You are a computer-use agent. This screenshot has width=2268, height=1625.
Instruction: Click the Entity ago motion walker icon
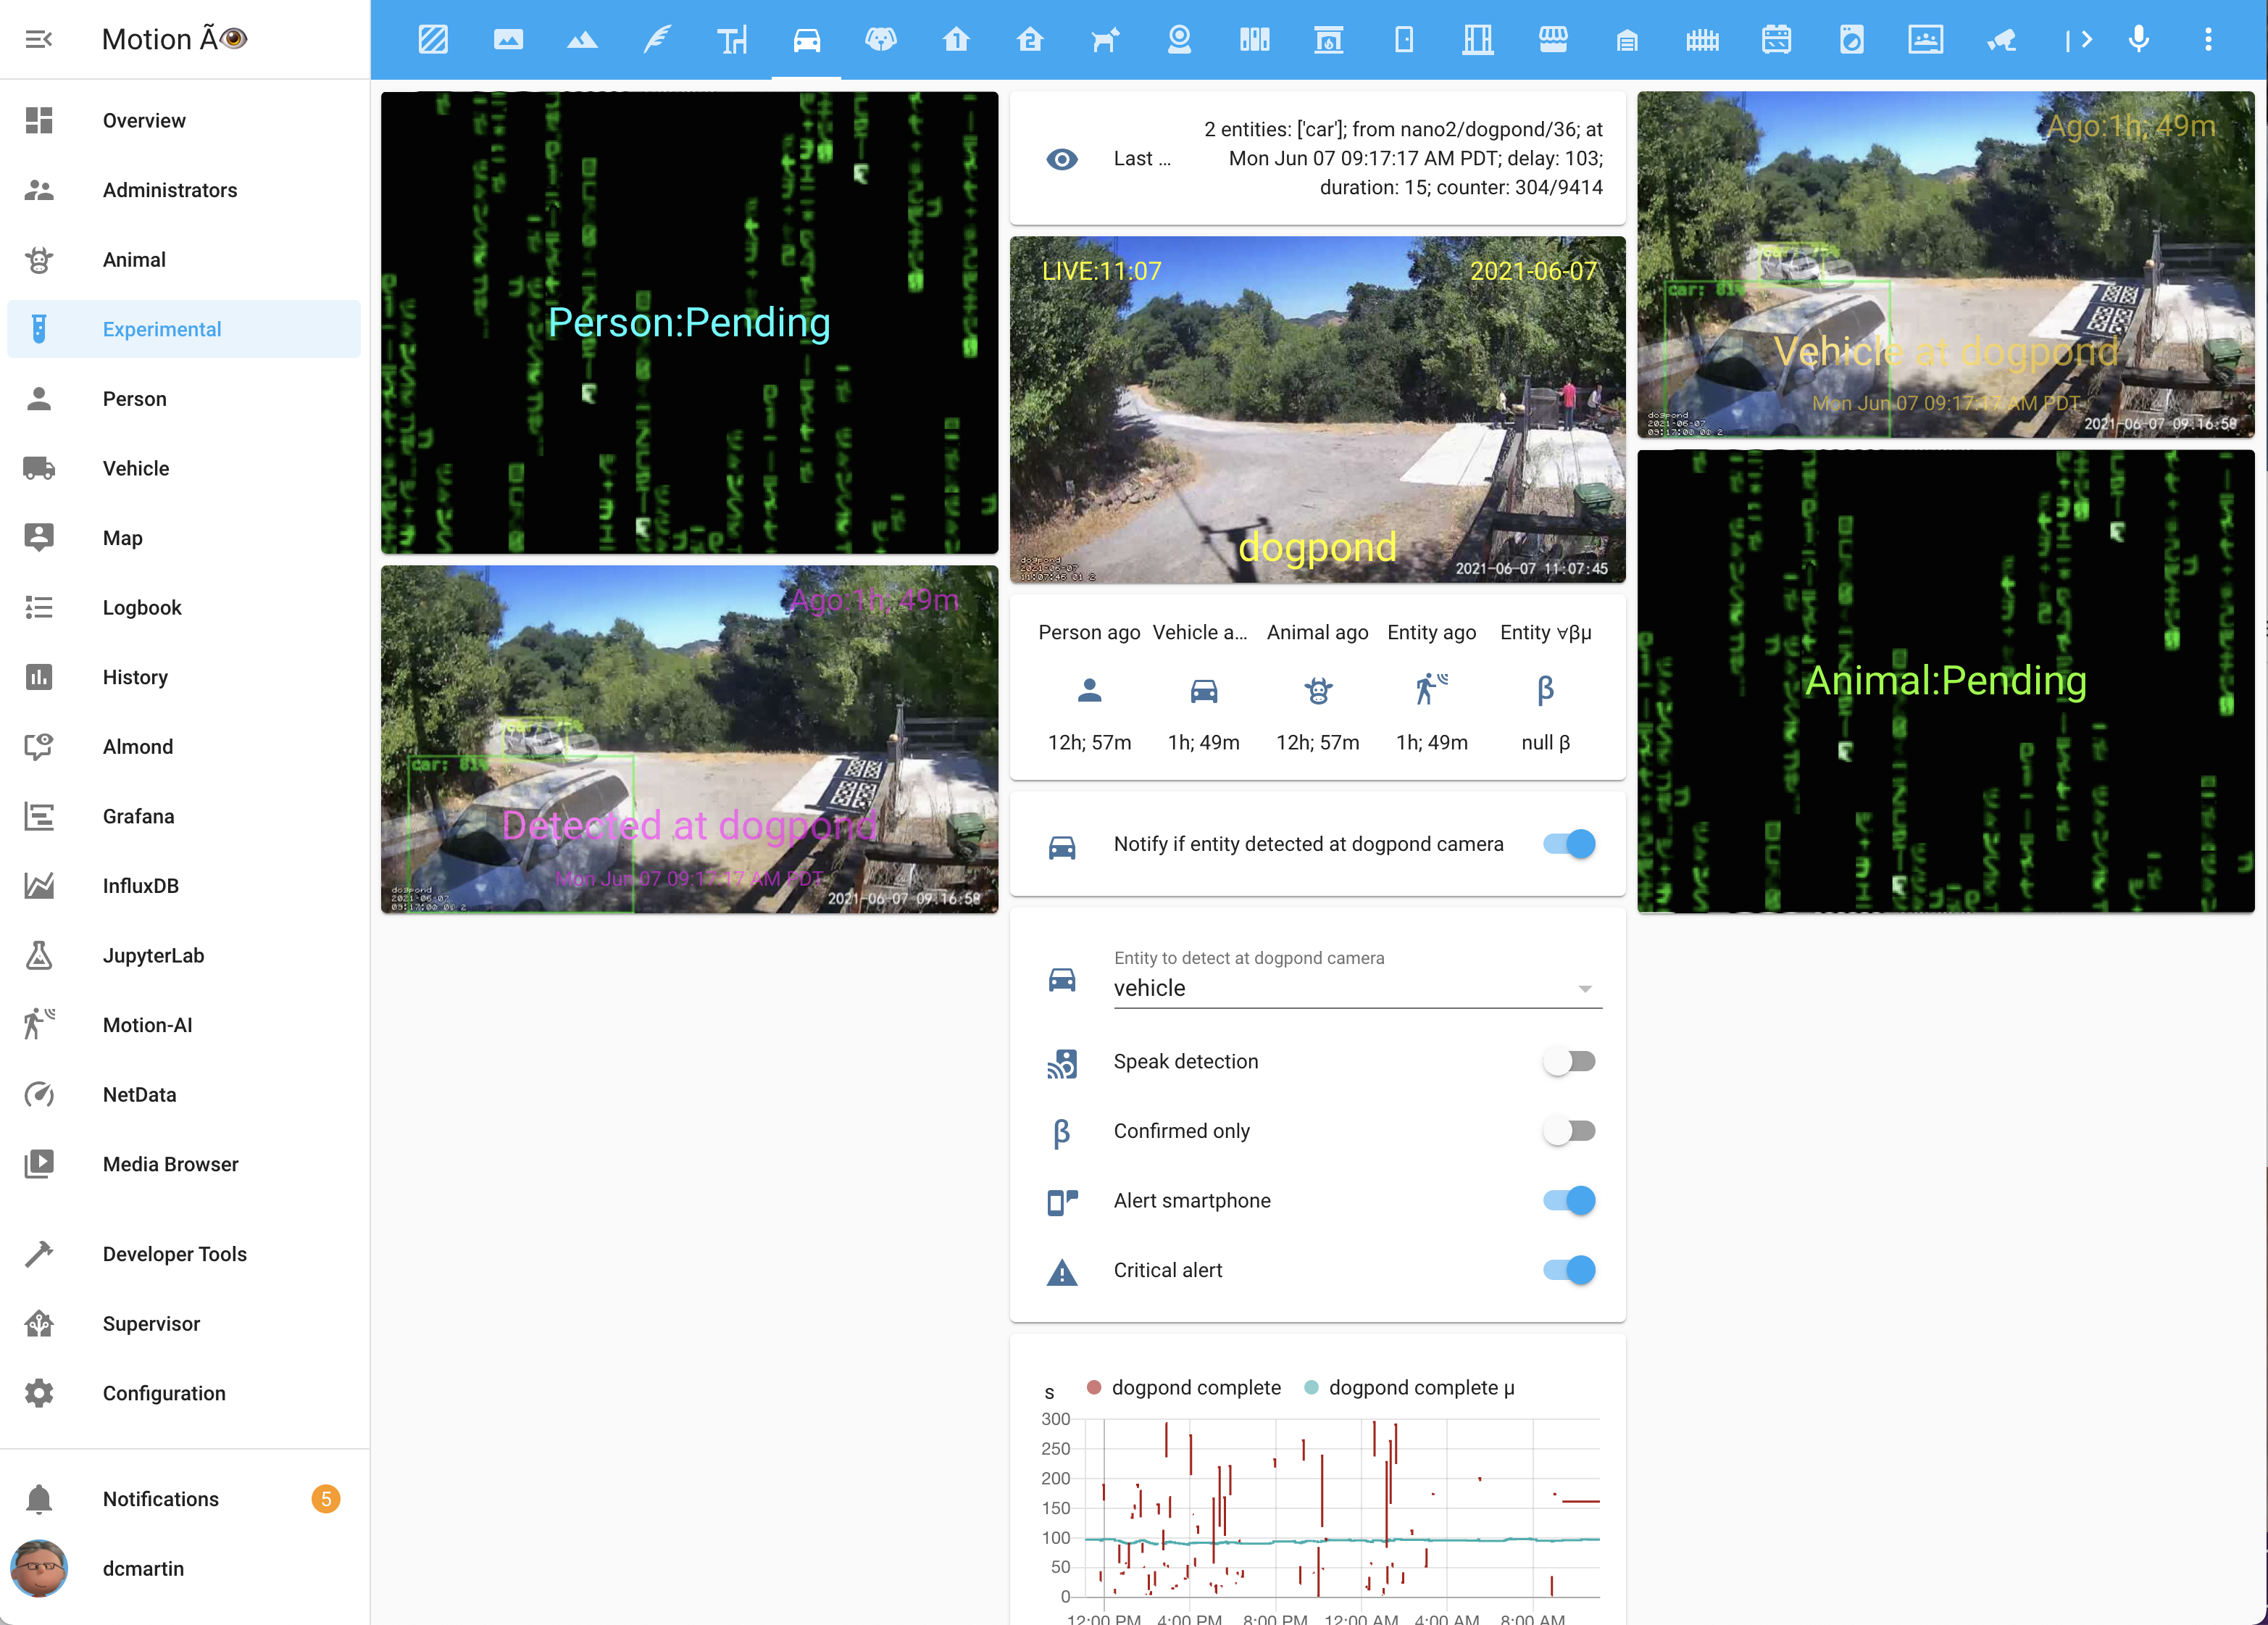tap(1431, 690)
